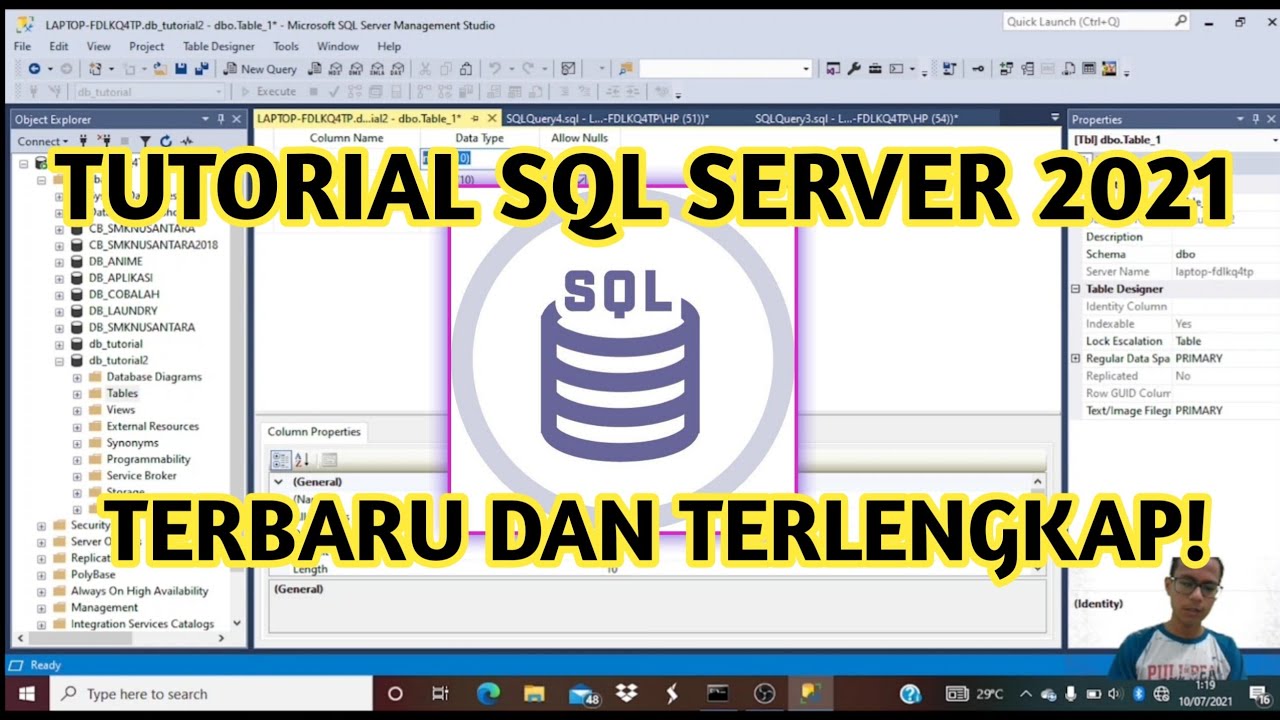Viewport: 1280px width, 720px height.
Task: Click the Alphabetical sort icon in Column Properties
Action: pyautogui.click(x=302, y=460)
